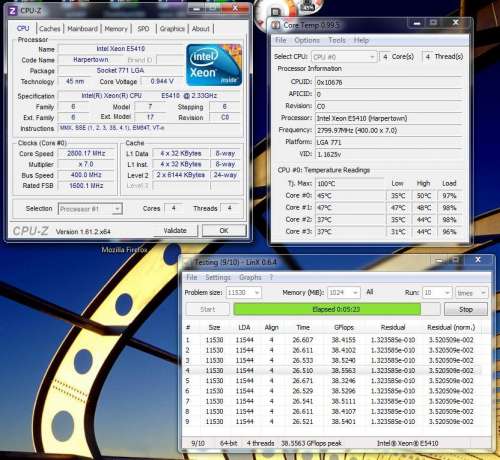
Task: Open the Problem size dropdown in LinX
Action: 244,293
